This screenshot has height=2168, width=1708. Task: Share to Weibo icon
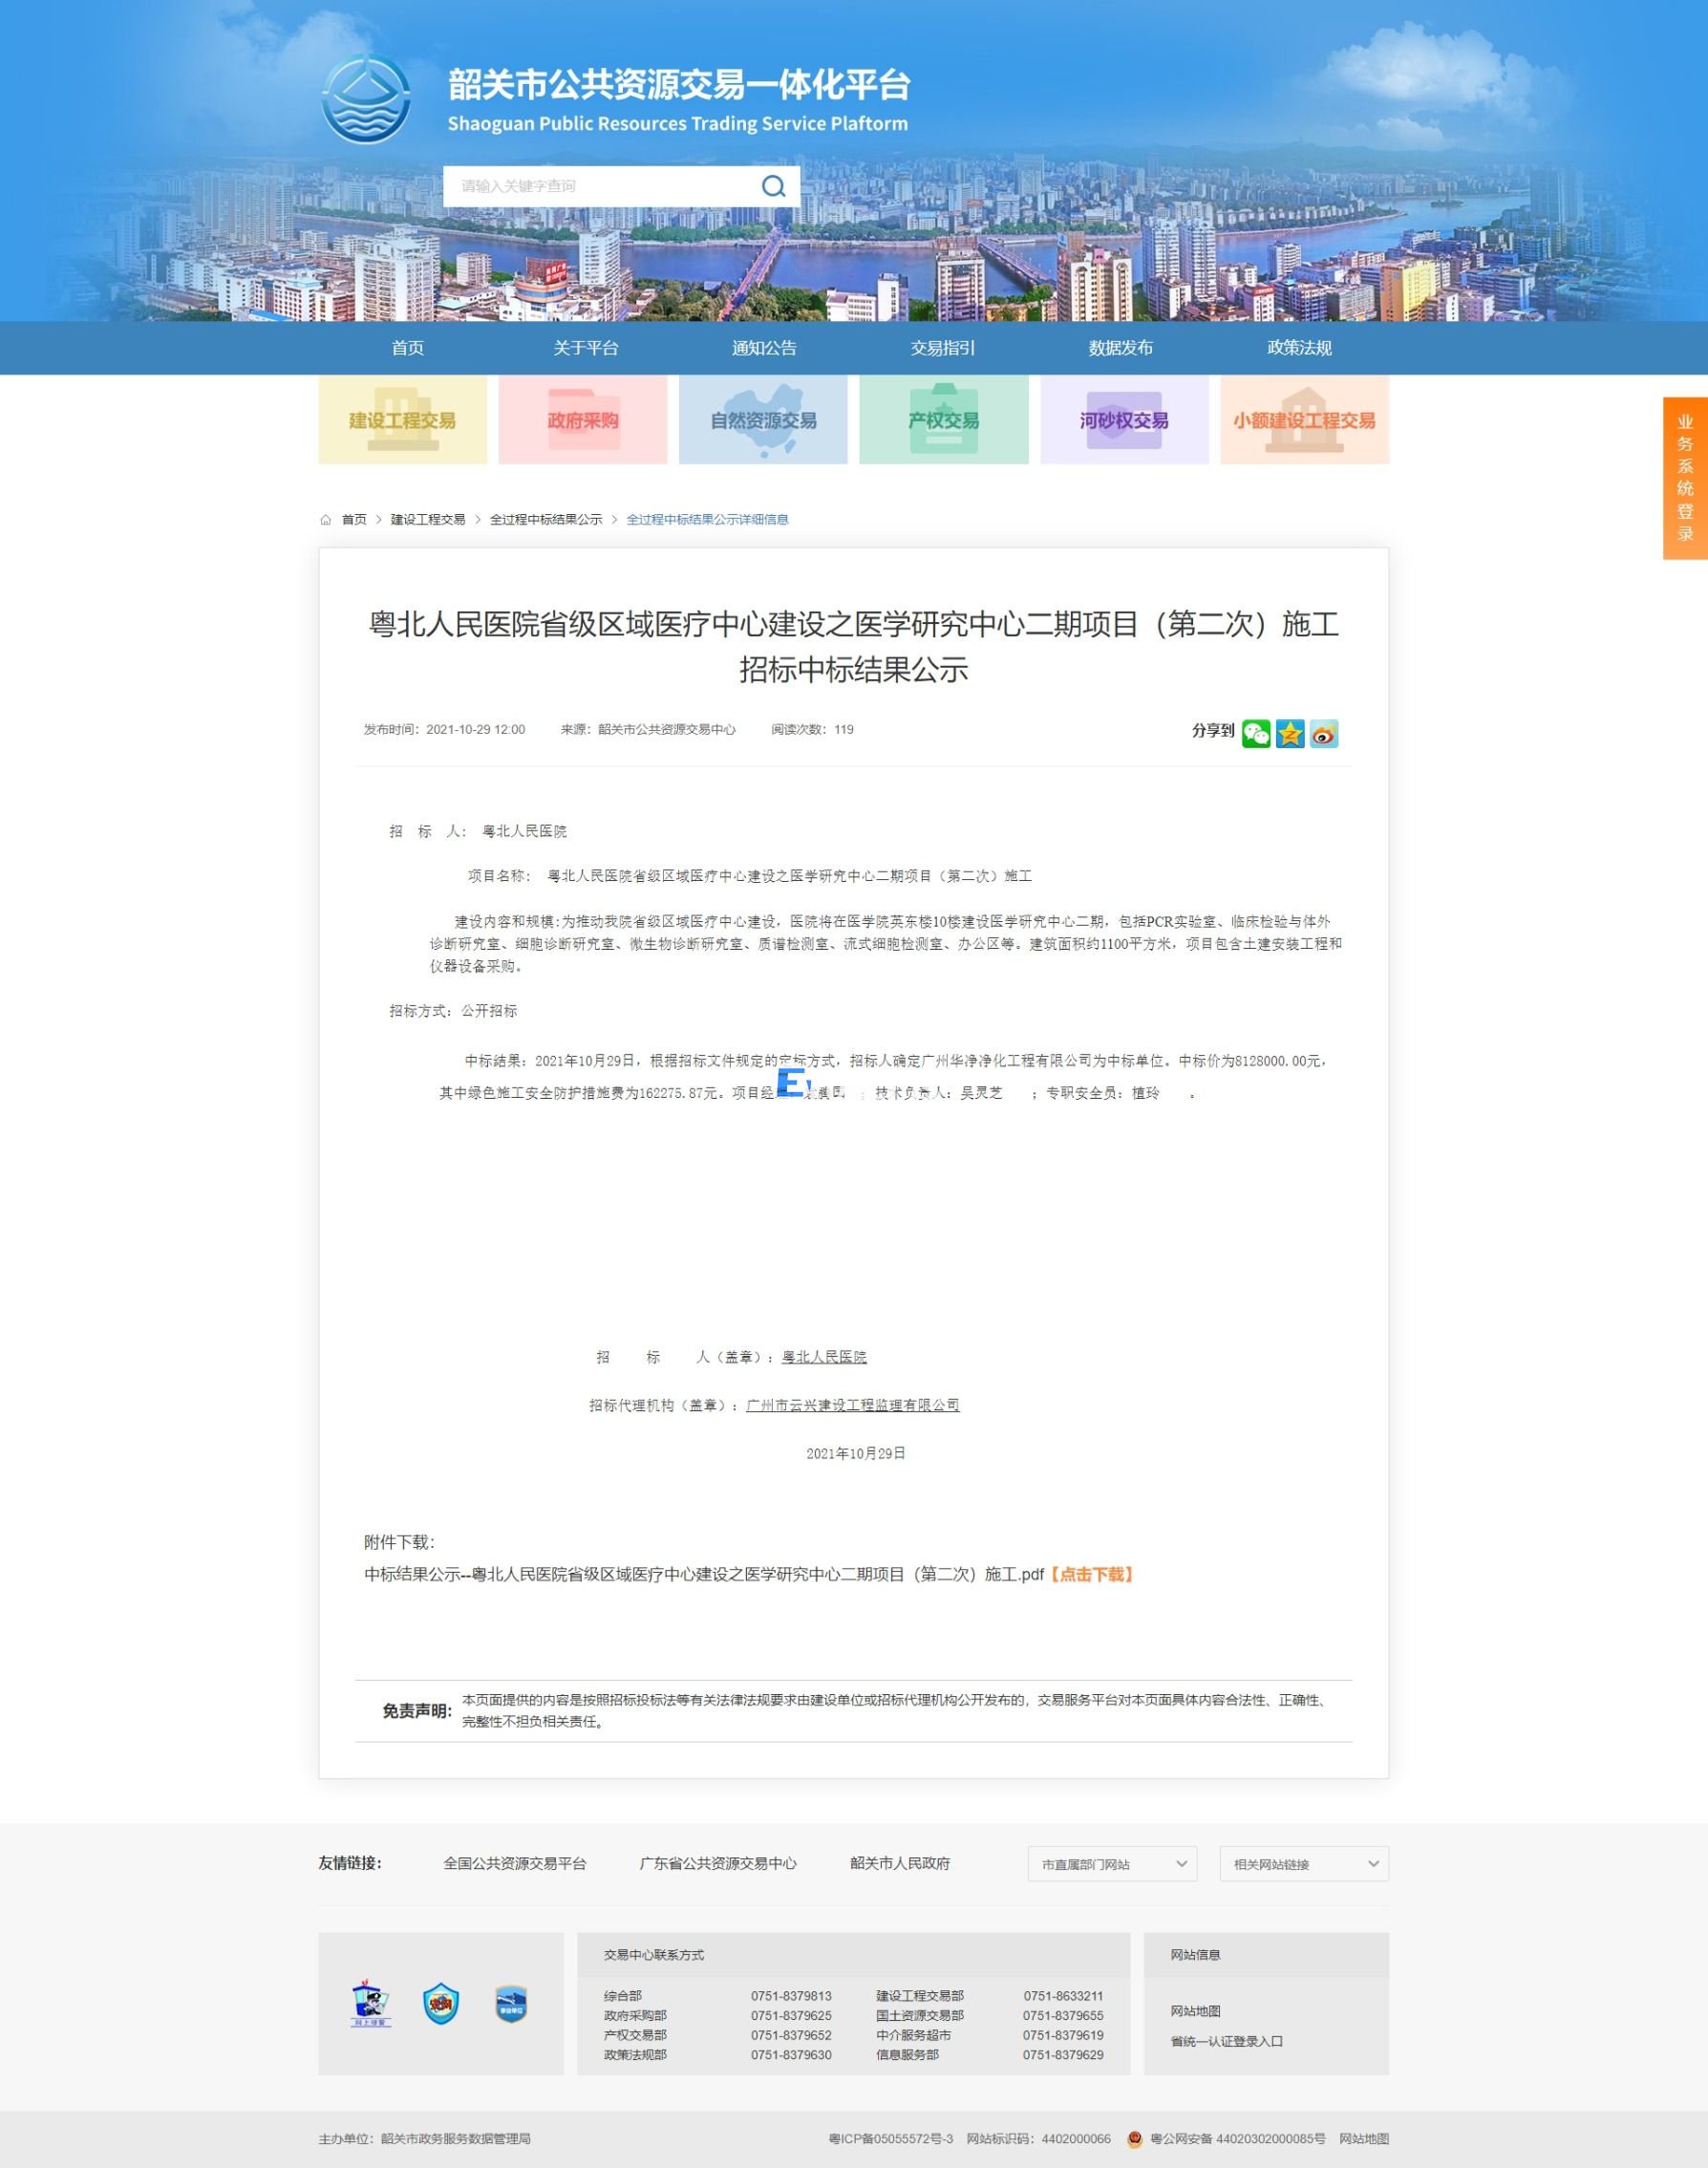[x=1324, y=734]
